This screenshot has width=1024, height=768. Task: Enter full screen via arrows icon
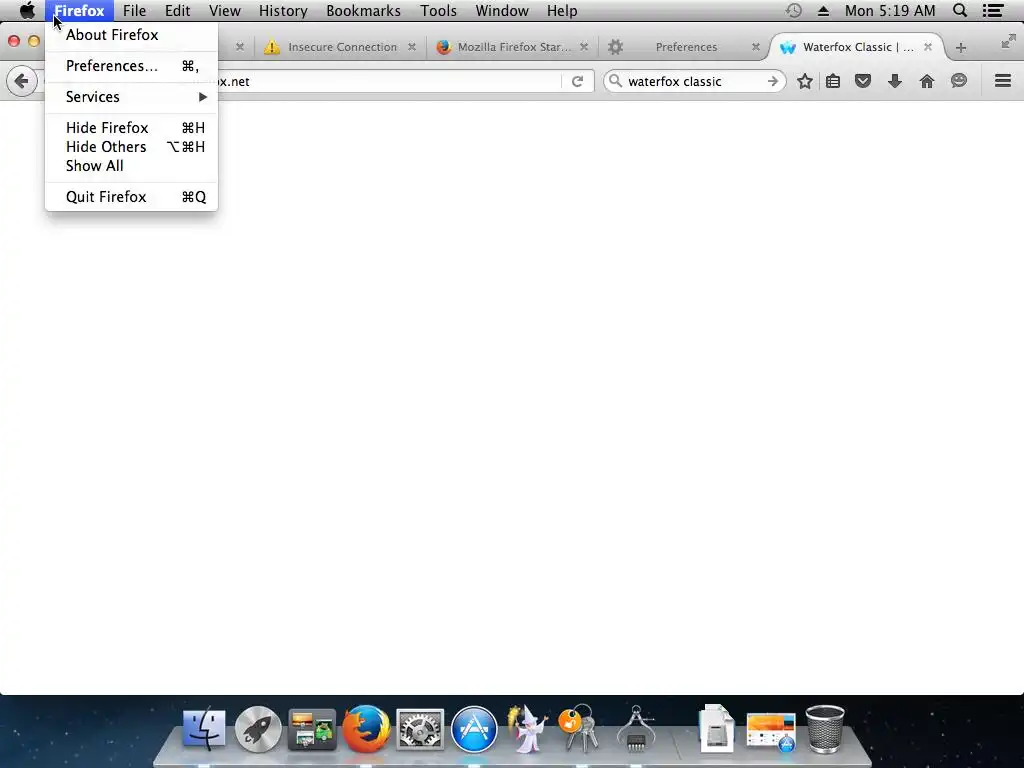point(1008,42)
